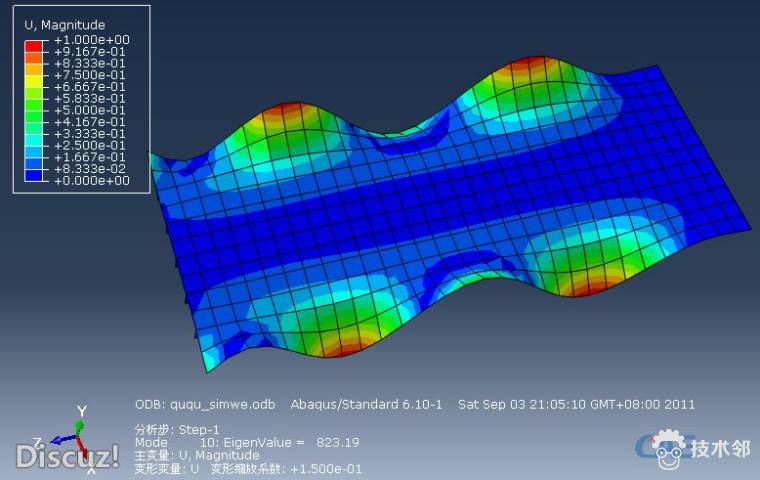Select the 分析步: Step-1 state line

click(176, 429)
